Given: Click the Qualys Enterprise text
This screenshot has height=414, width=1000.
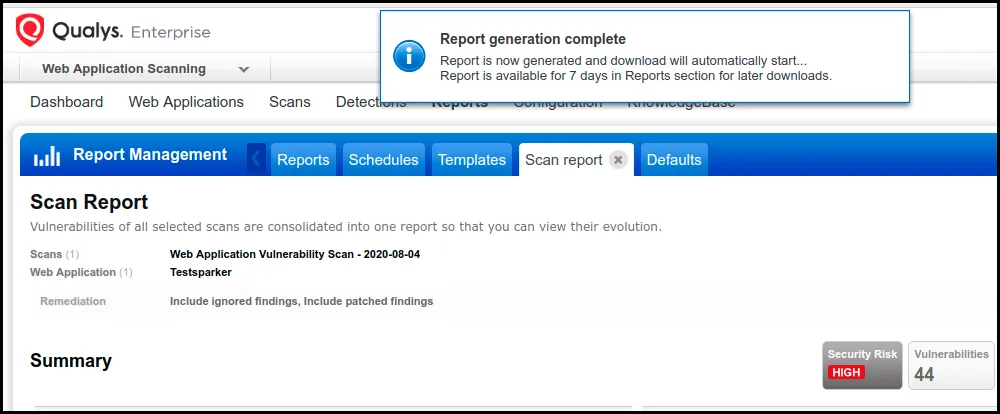Looking at the screenshot, I should (131, 31).
